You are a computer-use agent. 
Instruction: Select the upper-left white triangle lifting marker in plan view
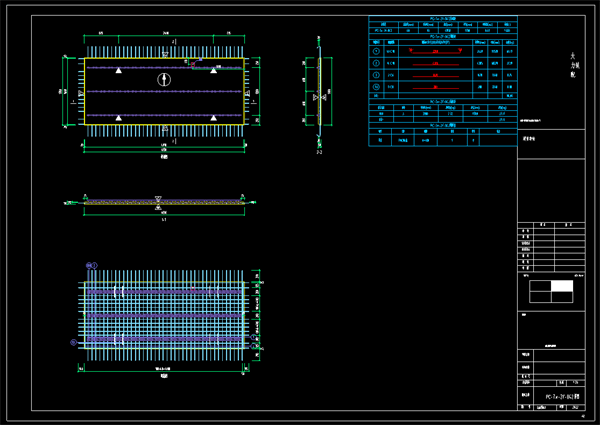[119, 70]
